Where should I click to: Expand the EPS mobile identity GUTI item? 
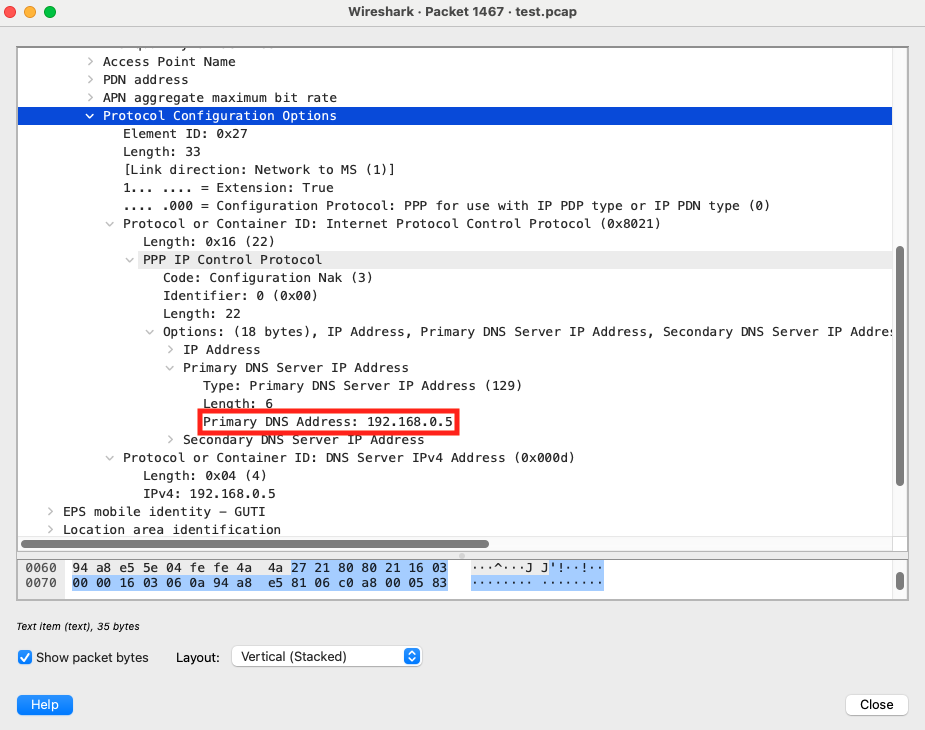(50, 511)
